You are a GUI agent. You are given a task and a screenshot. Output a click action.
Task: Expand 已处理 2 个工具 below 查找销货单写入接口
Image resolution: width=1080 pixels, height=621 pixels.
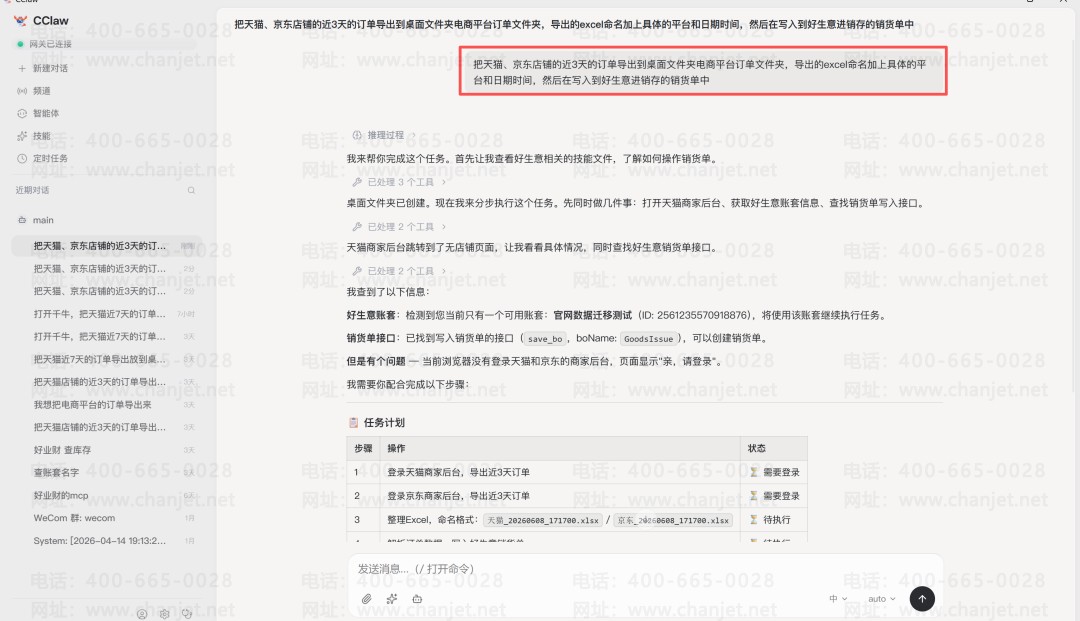point(399,227)
